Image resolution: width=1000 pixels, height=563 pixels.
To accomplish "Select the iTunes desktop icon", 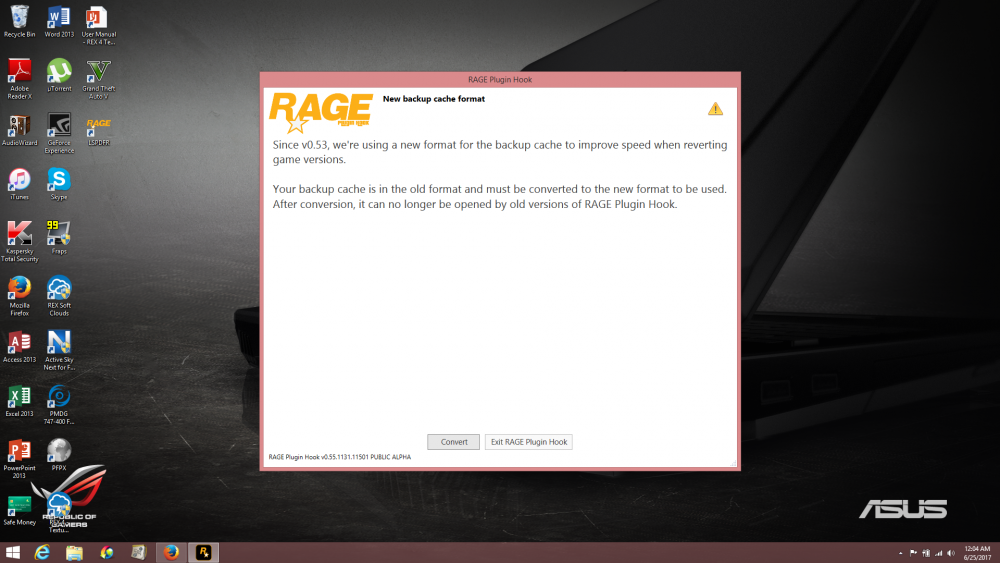I will pyautogui.click(x=19, y=184).
